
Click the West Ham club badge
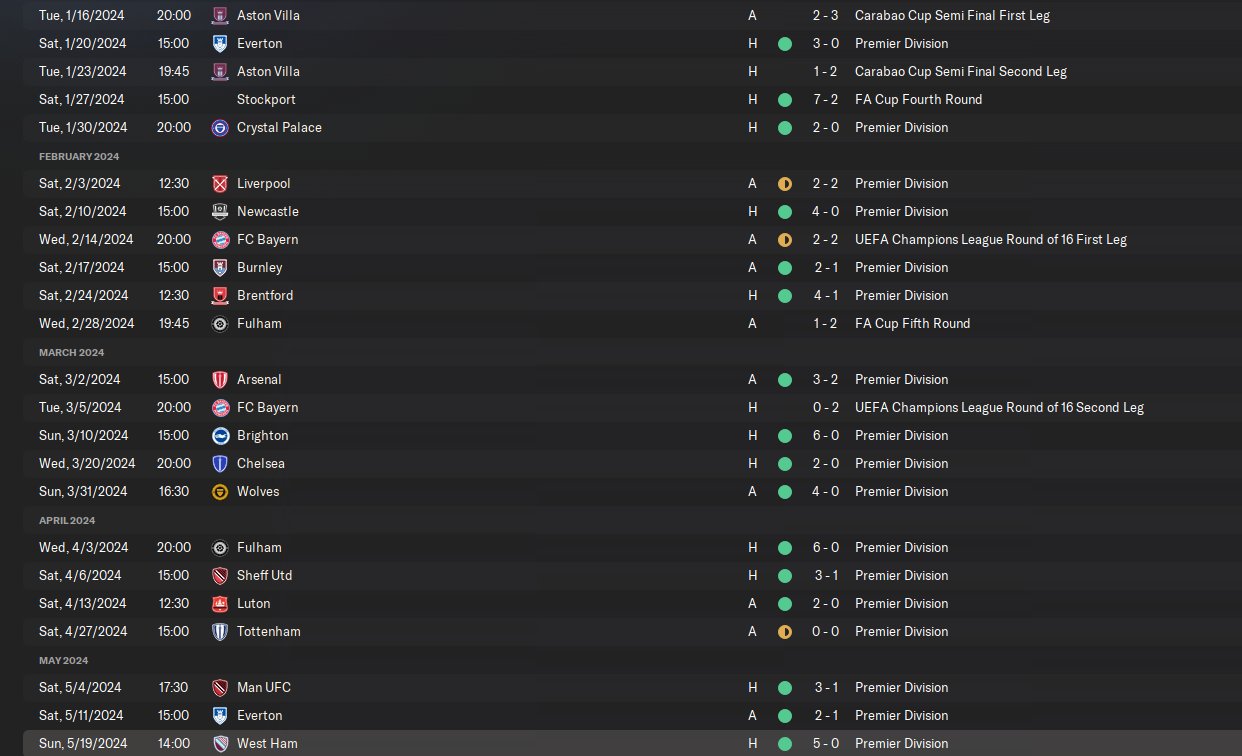tap(220, 744)
